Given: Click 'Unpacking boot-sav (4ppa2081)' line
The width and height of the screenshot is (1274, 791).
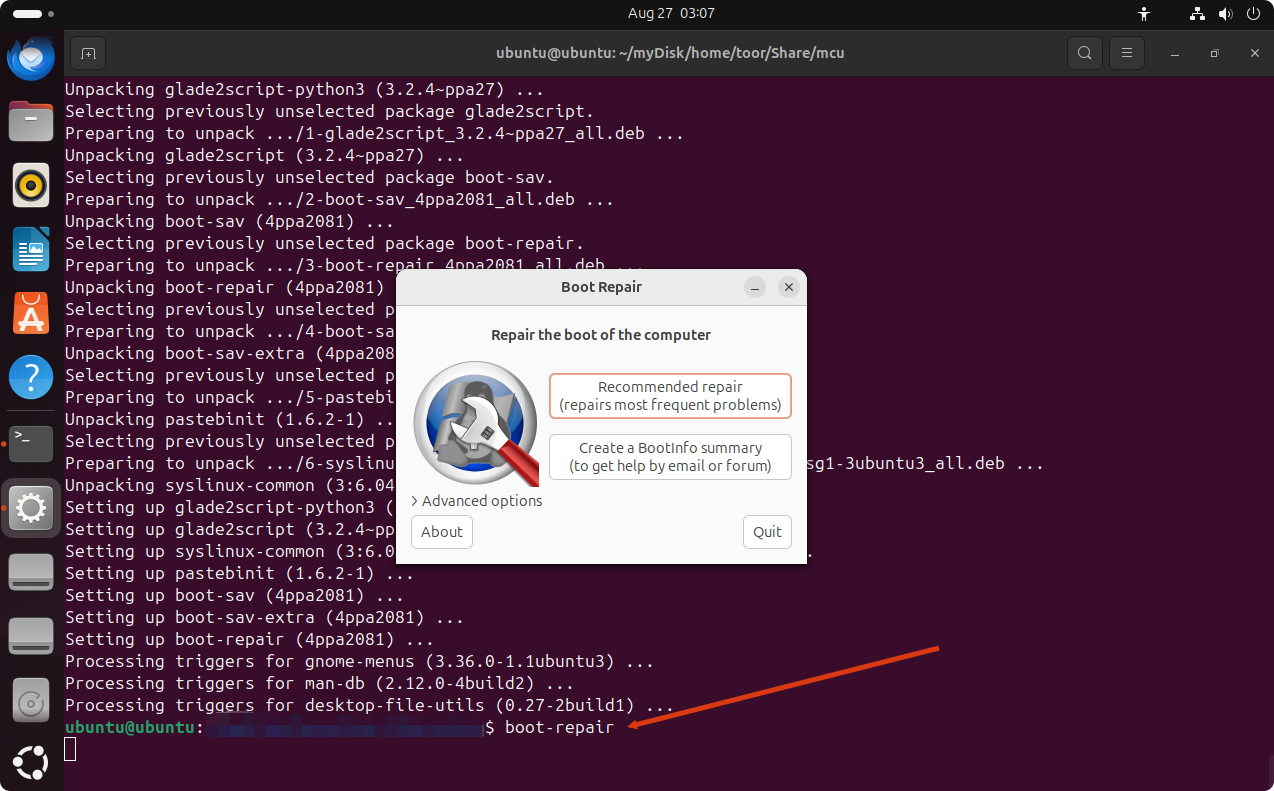Looking at the screenshot, I should click(230, 221).
